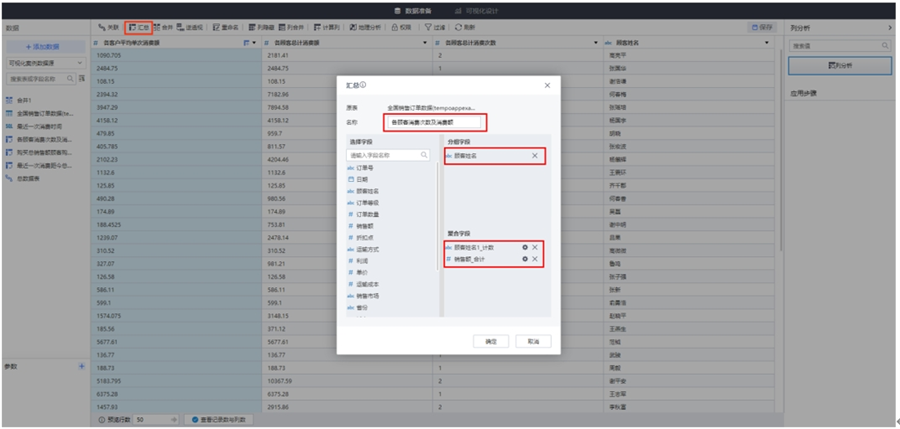Click the 名称 name input field
Screen dimensions: 900x429
[434, 122]
